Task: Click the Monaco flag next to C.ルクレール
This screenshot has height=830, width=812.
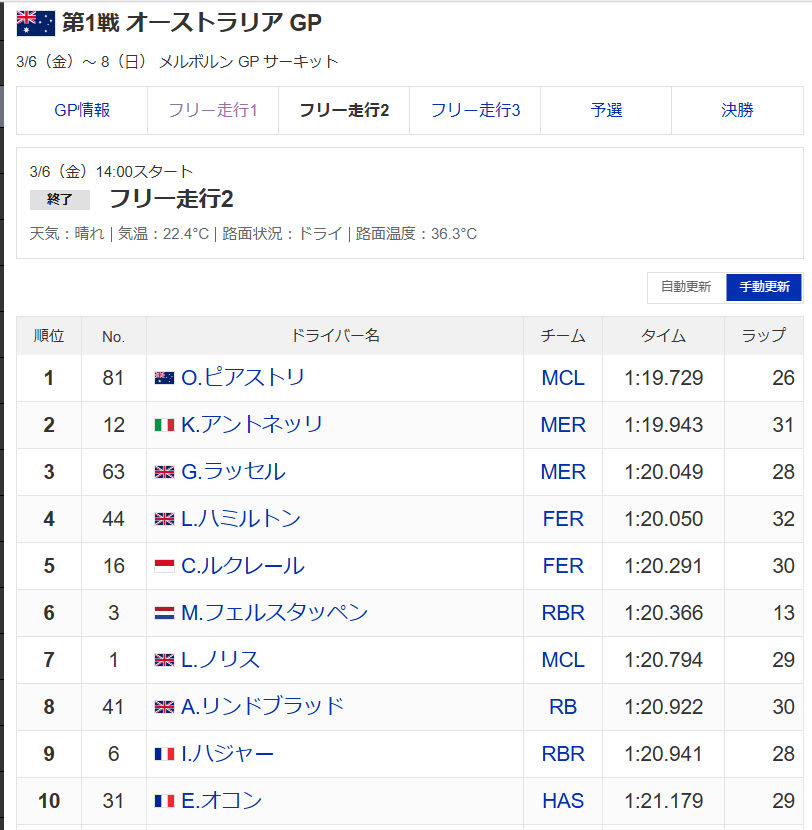Action: (164, 566)
